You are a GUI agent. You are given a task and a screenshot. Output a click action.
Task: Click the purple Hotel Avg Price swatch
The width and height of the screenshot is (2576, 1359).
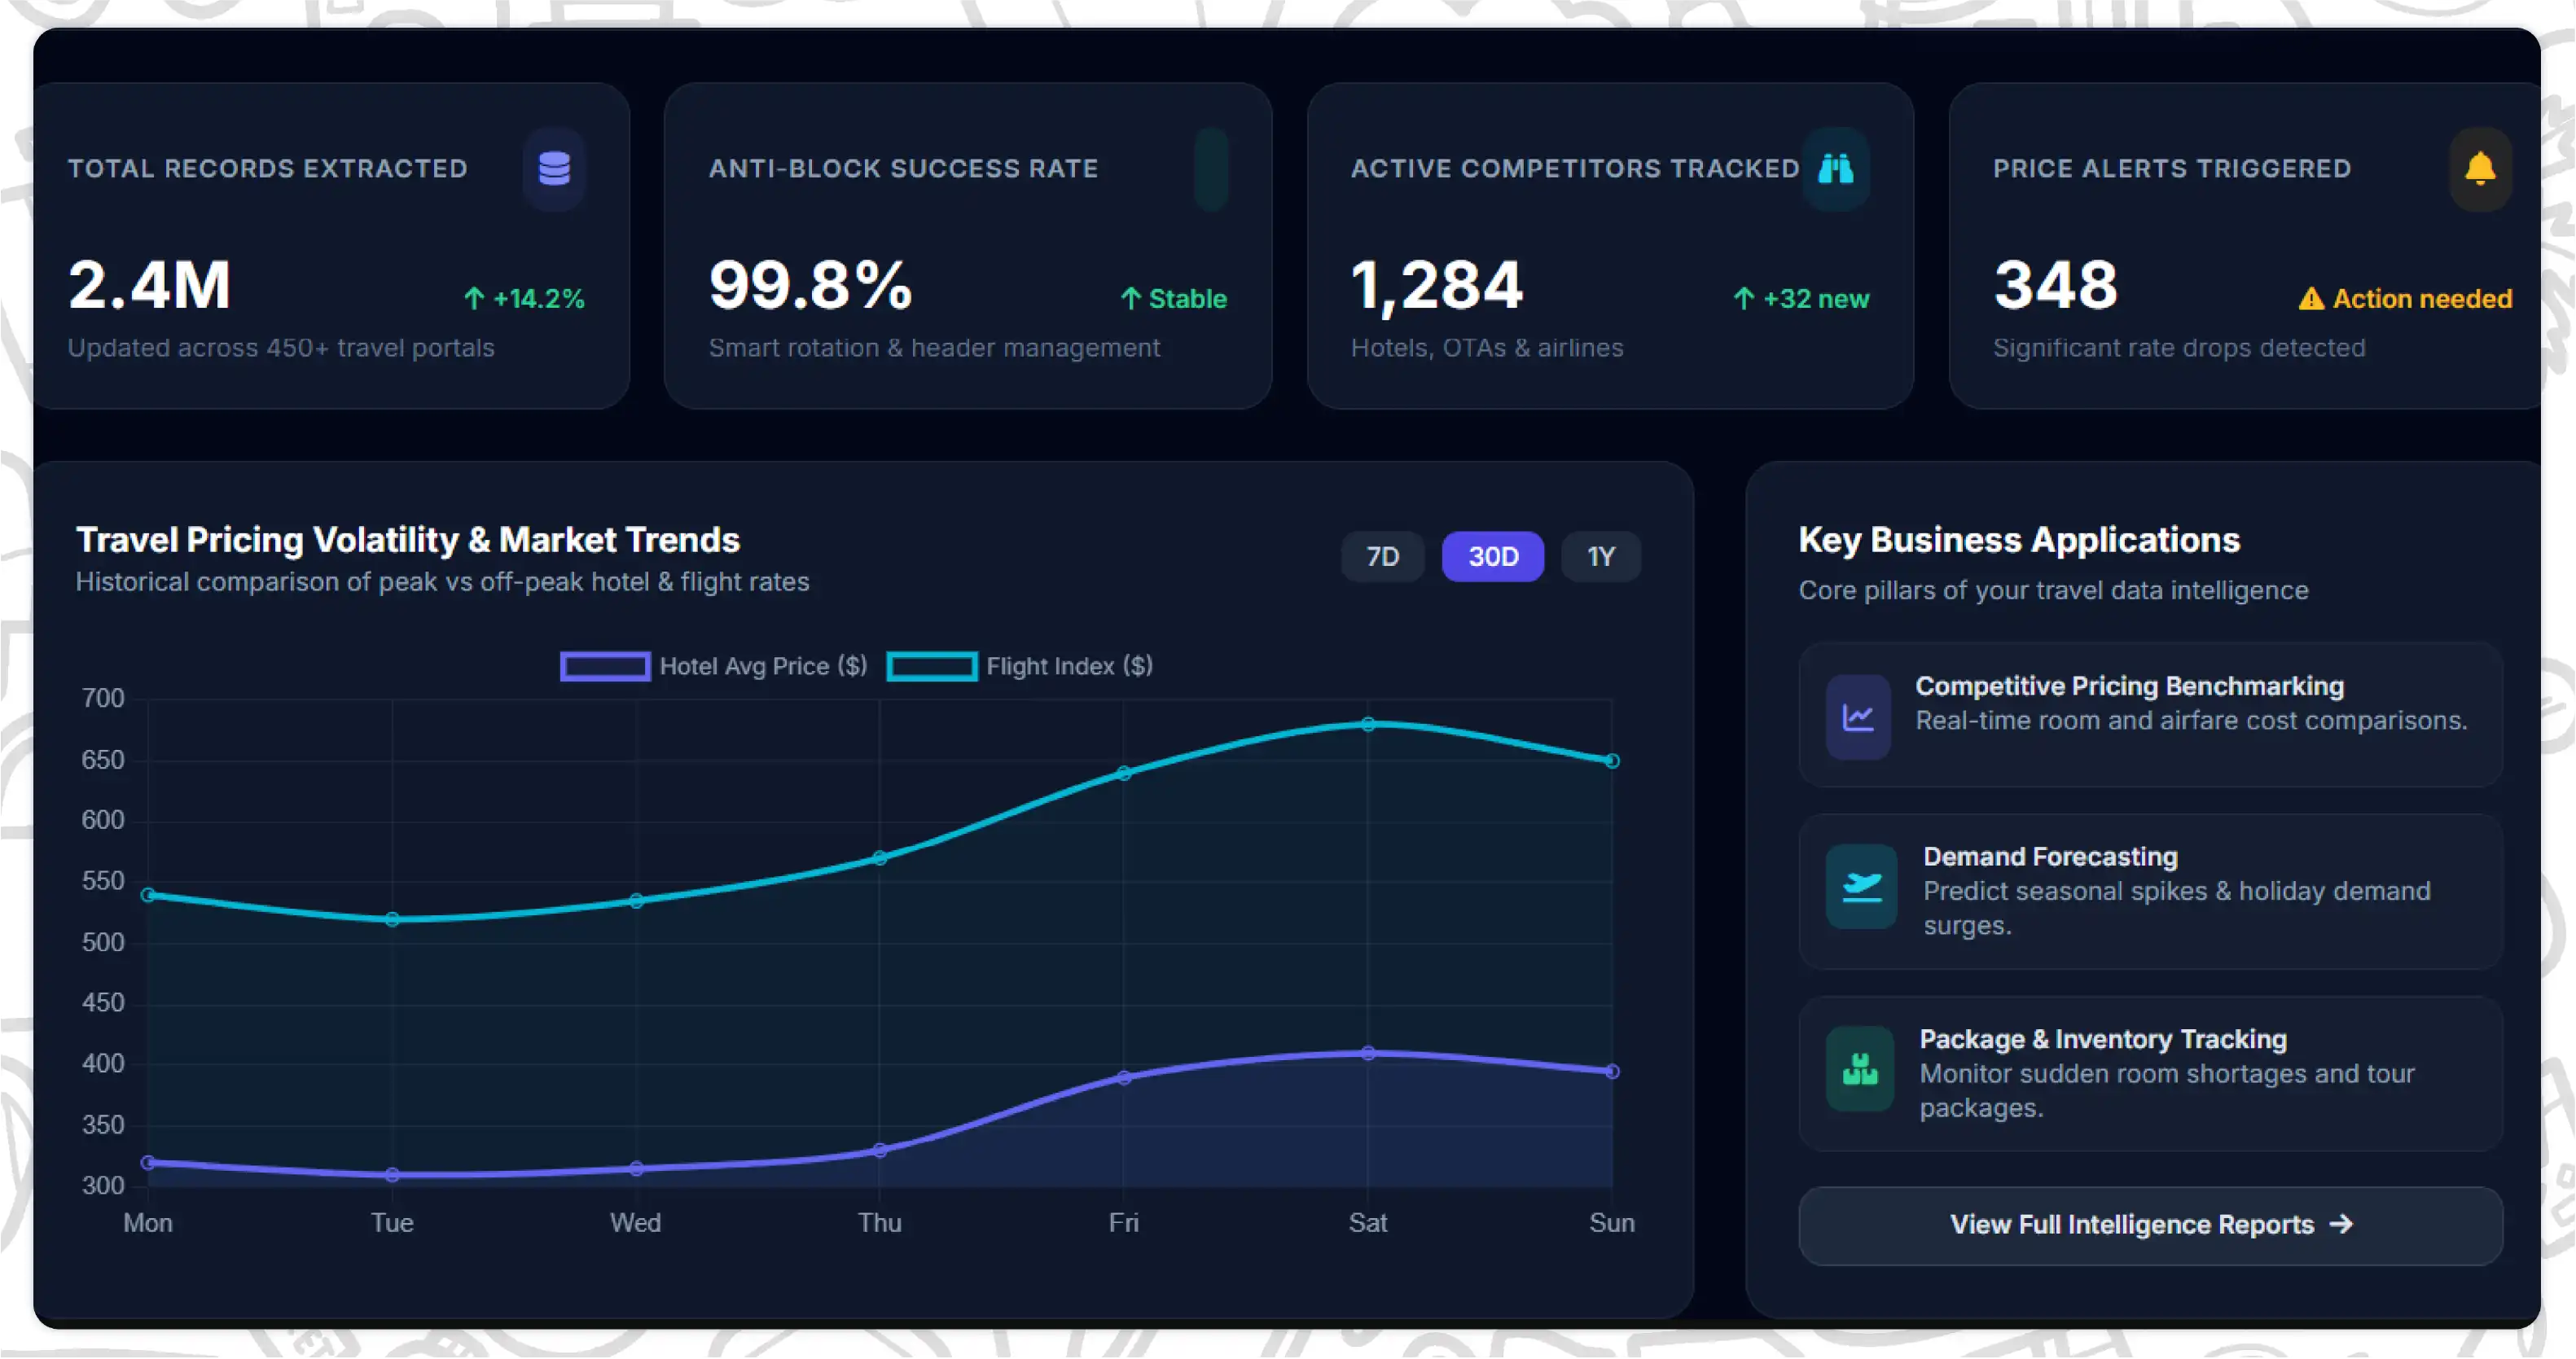(605, 666)
